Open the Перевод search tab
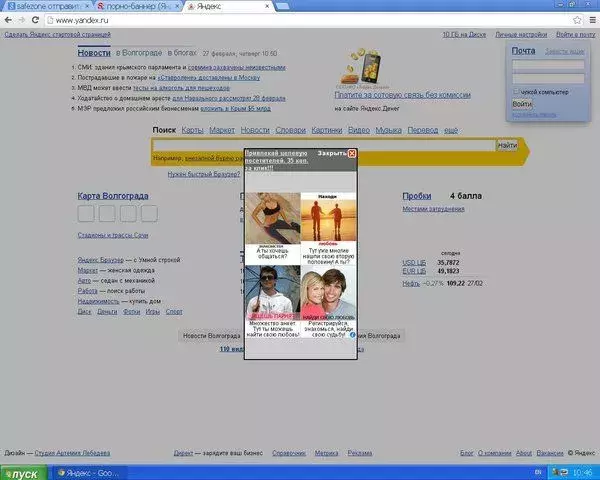 pos(422,130)
